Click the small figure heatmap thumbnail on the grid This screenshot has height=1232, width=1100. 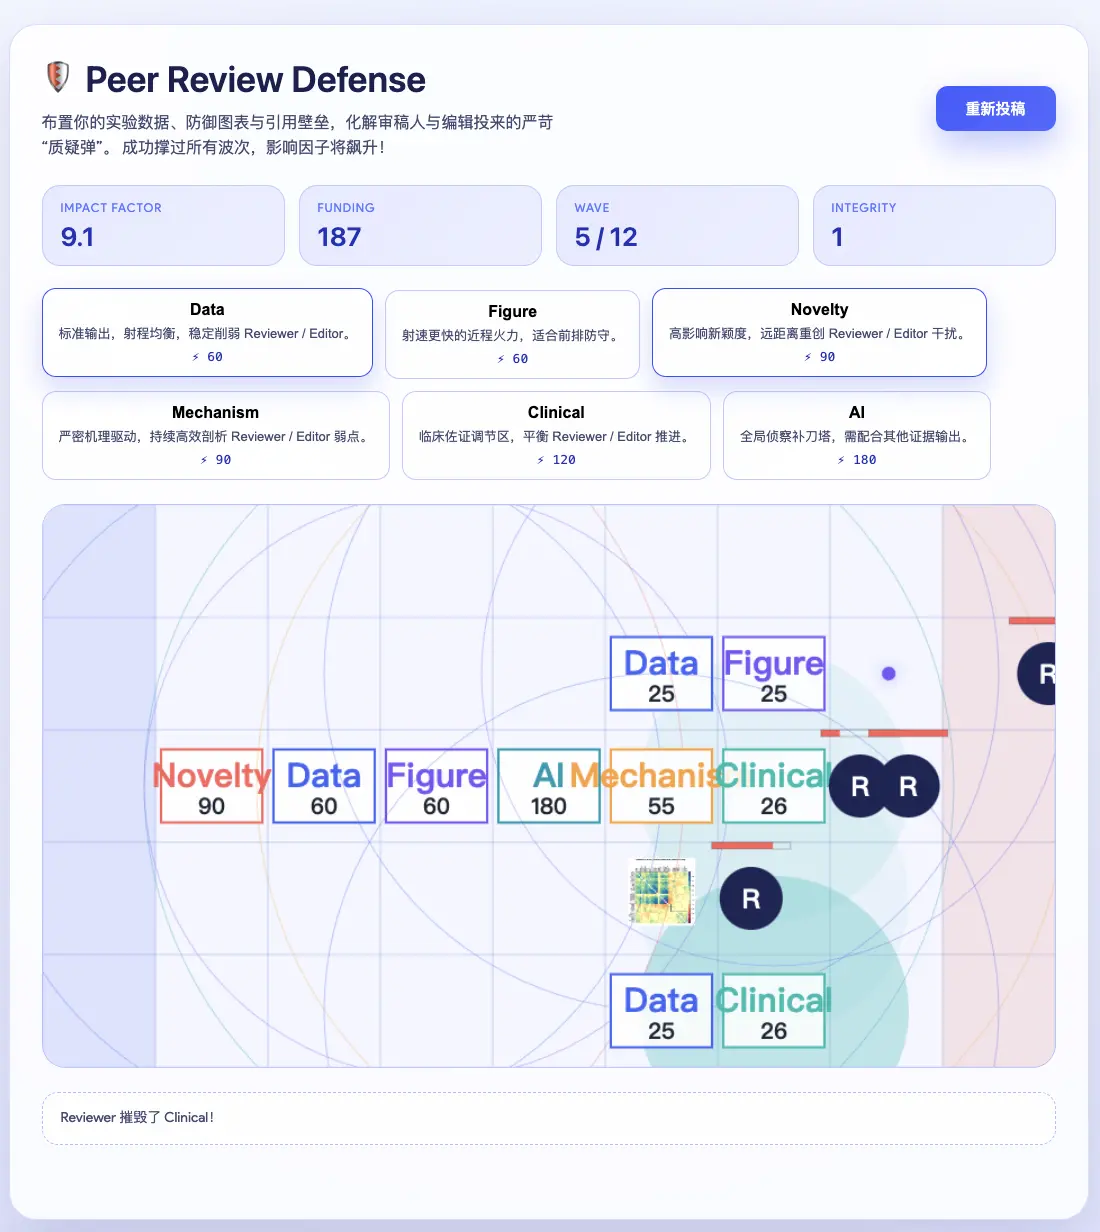pos(660,890)
